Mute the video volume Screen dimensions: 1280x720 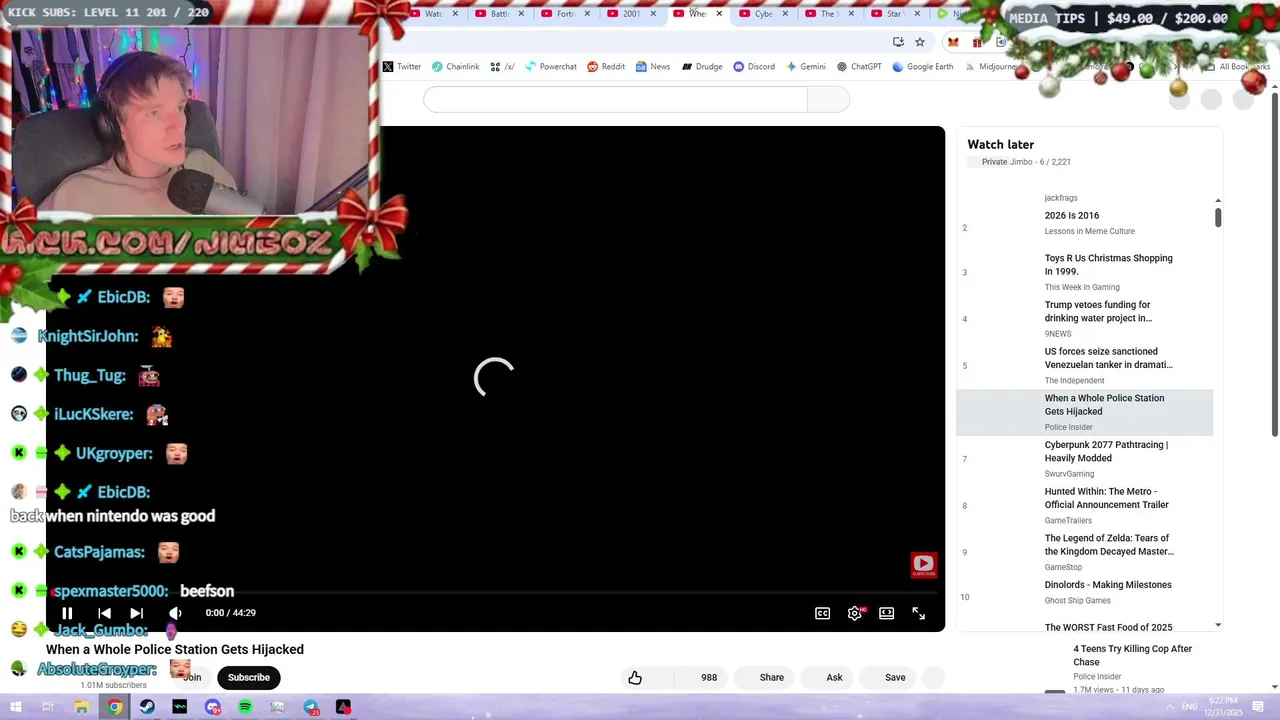pyautogui.click(x=175, y=613)
